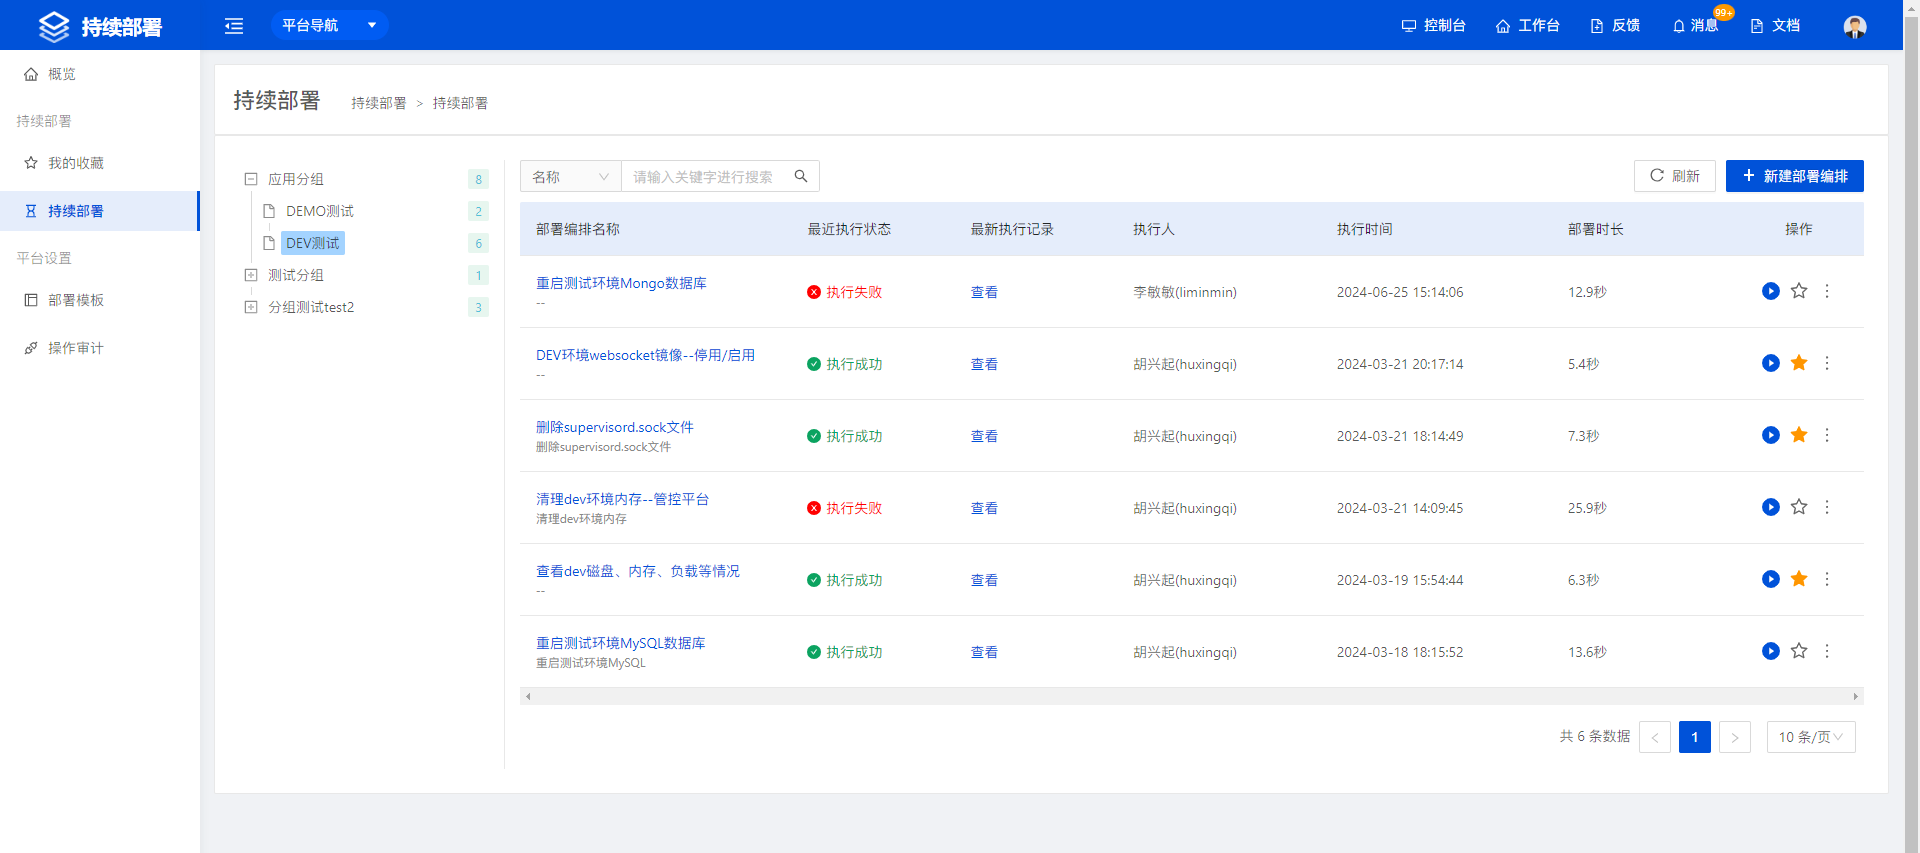Click the 执行失败 status in Mongo row
Image resolution: width=1920 pixels, height=853 pixels.
tap(845, 292)
